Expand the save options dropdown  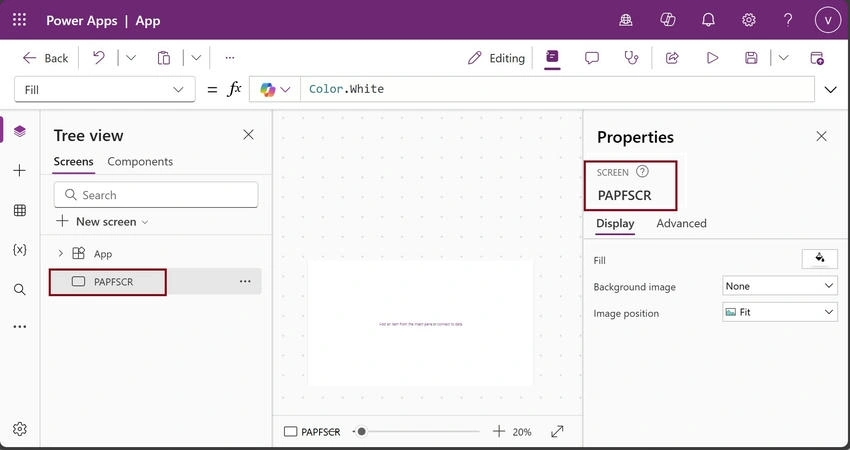click(x=783, y=58)
